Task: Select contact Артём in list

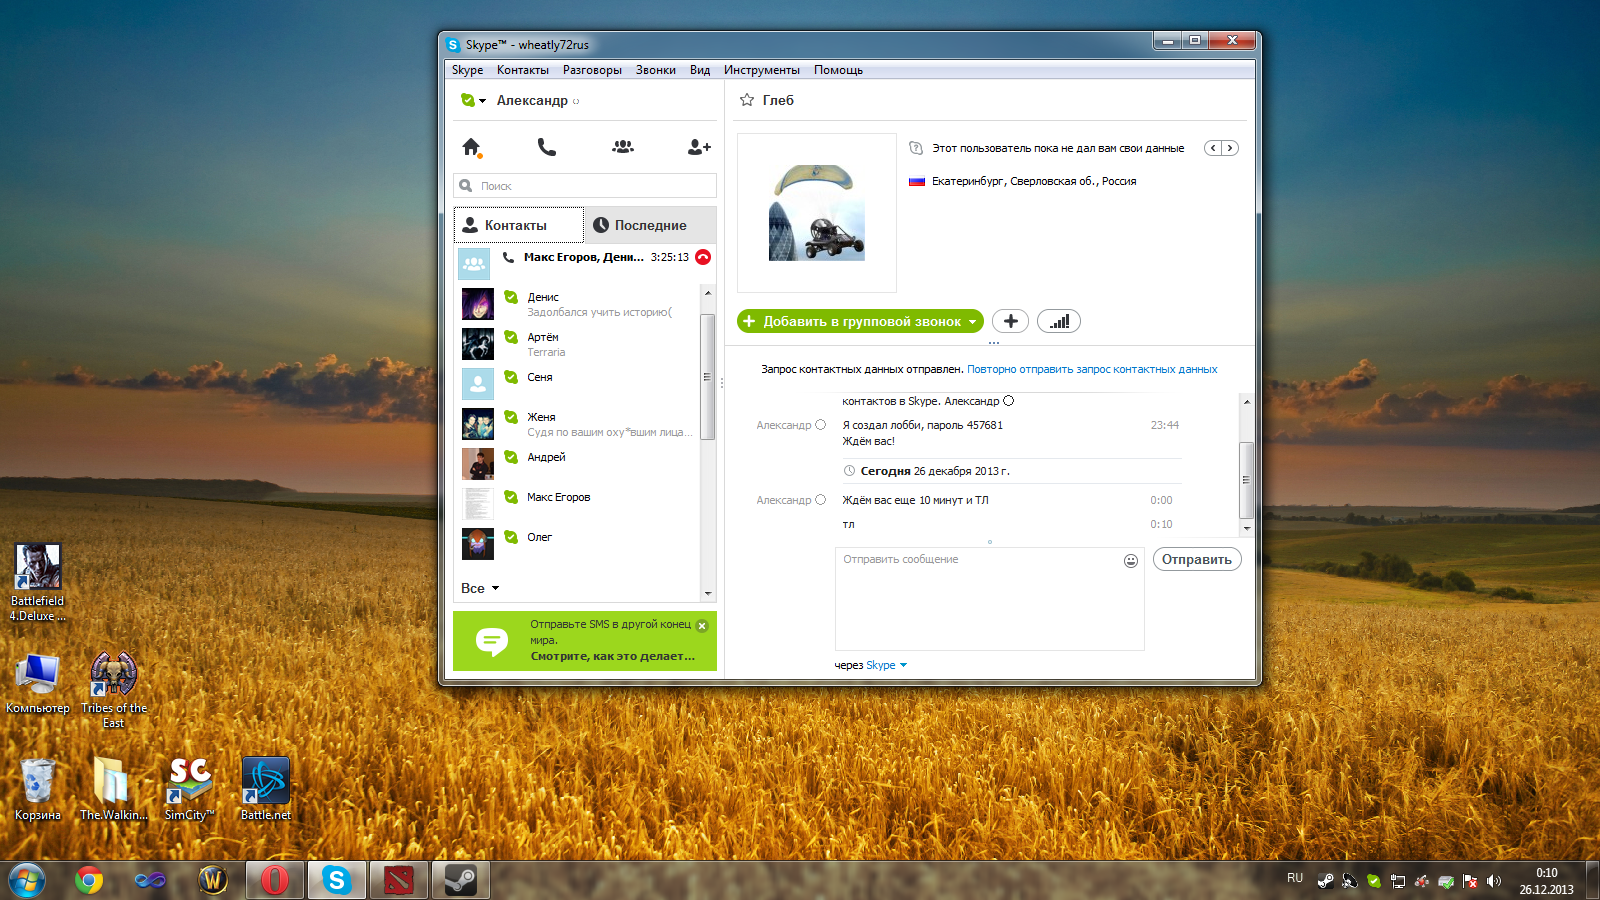Action: pos(578,344)
